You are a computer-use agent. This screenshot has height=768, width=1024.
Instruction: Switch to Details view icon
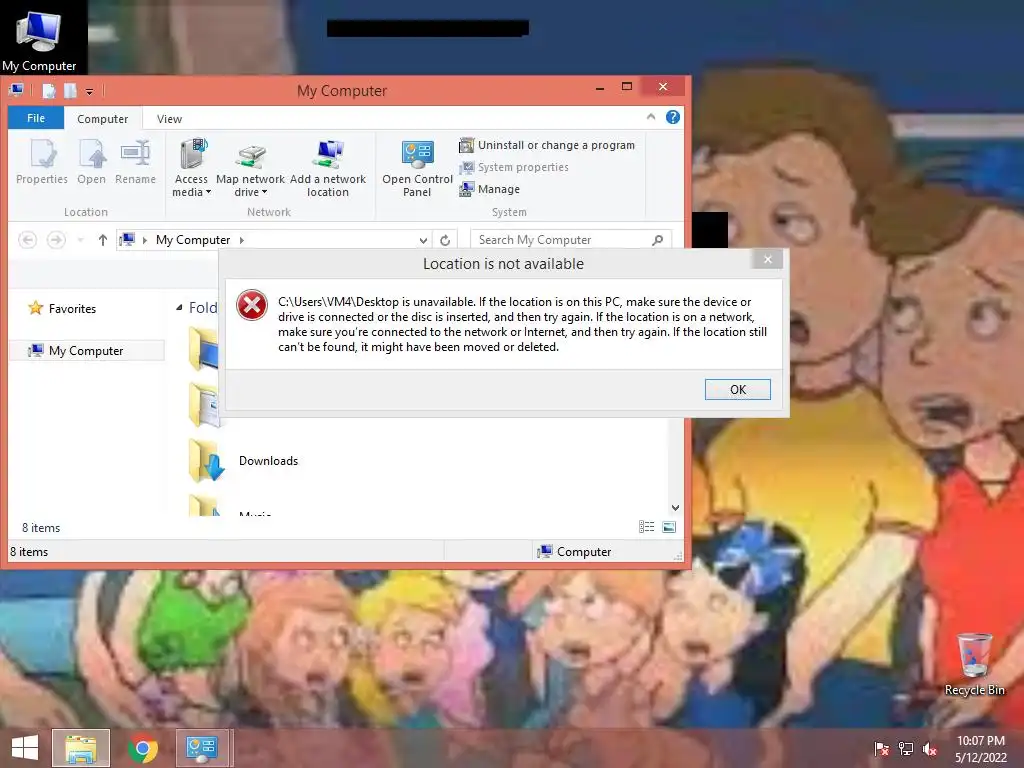[647, 526]
